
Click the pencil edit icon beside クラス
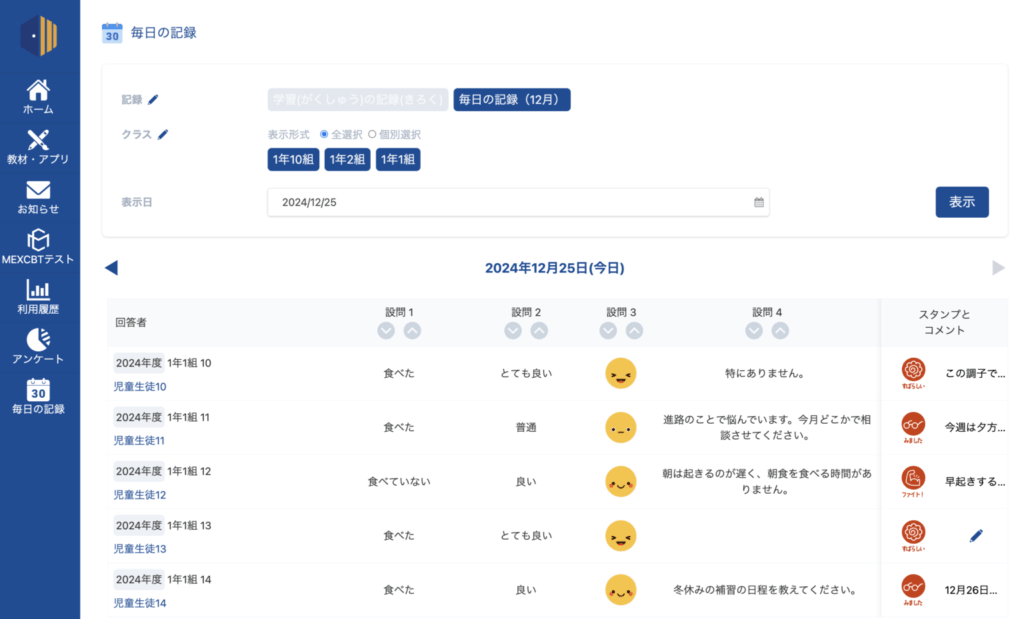(163, 134)
